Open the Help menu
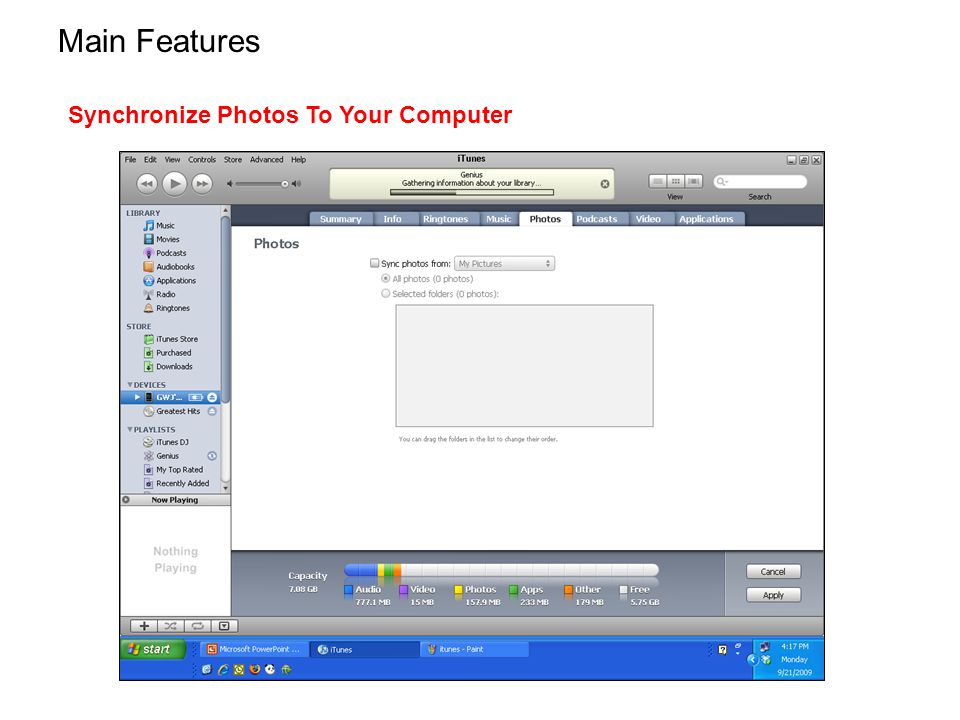 pyautogui.click(x=298, y=160)
